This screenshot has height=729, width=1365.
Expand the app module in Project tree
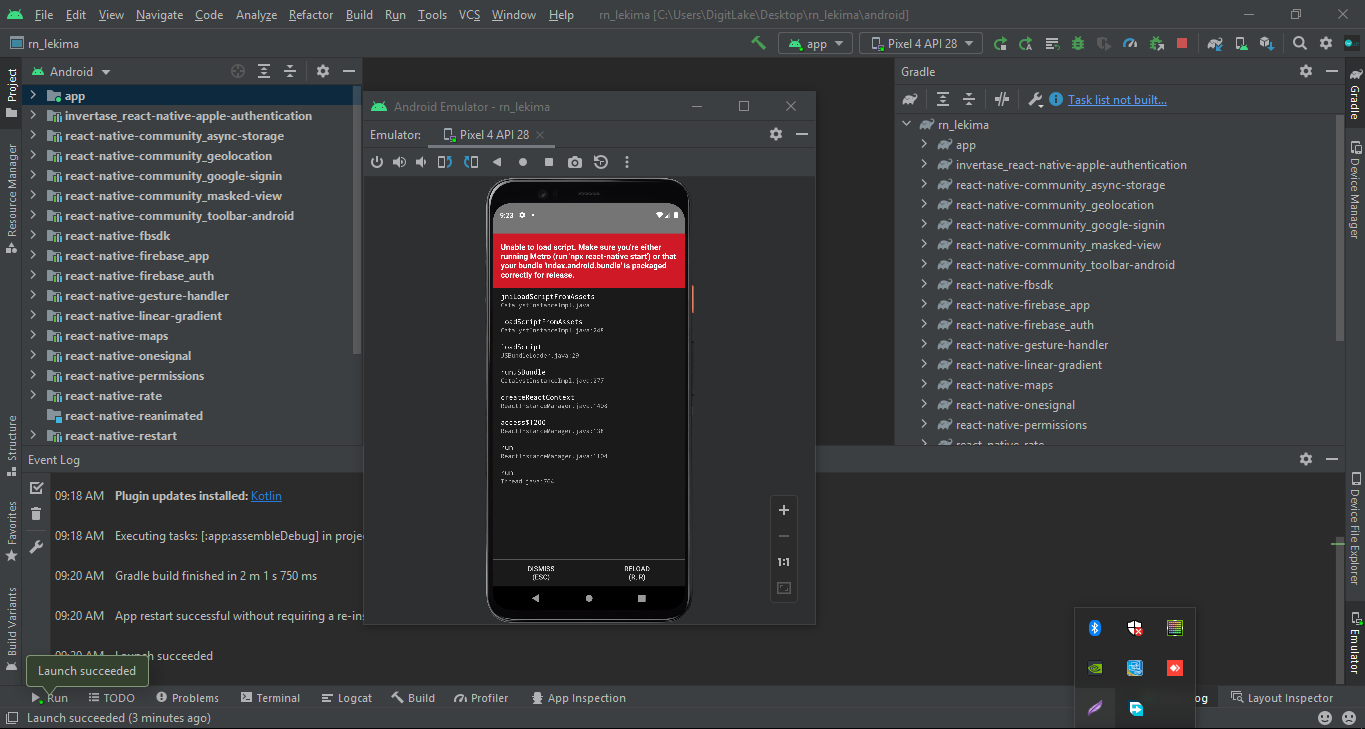(33, 95)
